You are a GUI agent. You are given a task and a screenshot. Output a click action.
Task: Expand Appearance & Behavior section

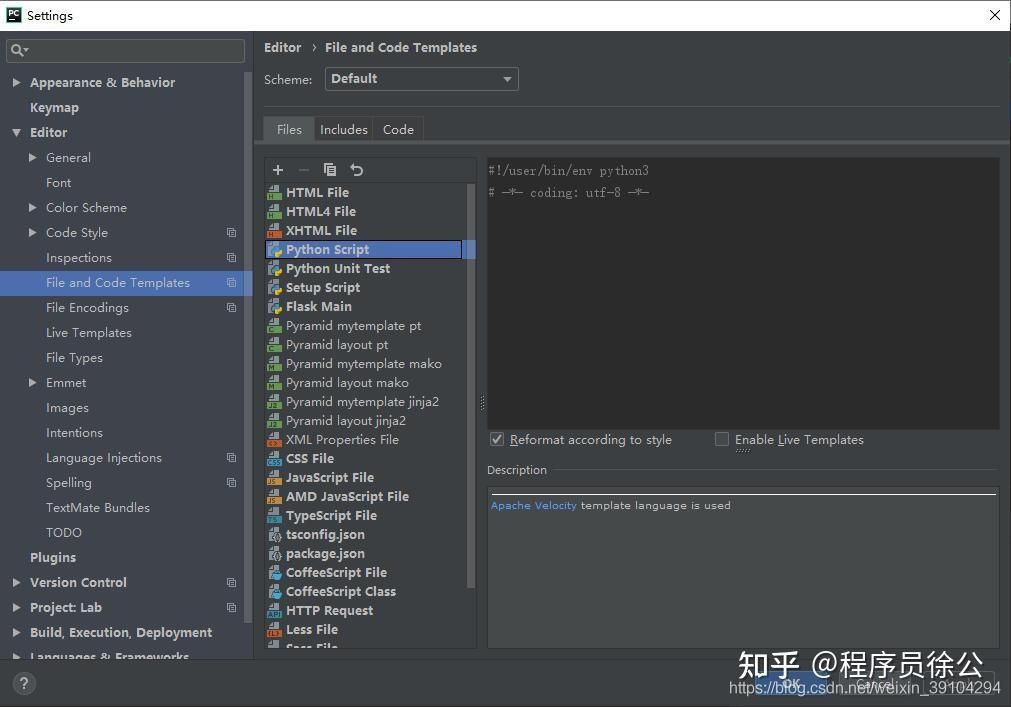pos(16,82)
